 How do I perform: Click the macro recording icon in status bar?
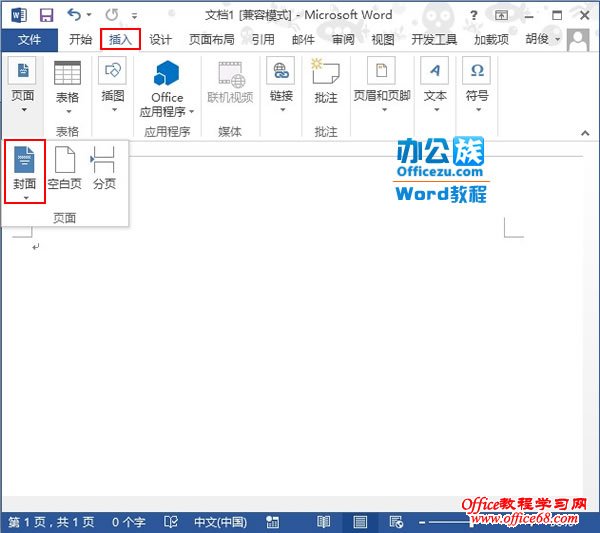272,522
